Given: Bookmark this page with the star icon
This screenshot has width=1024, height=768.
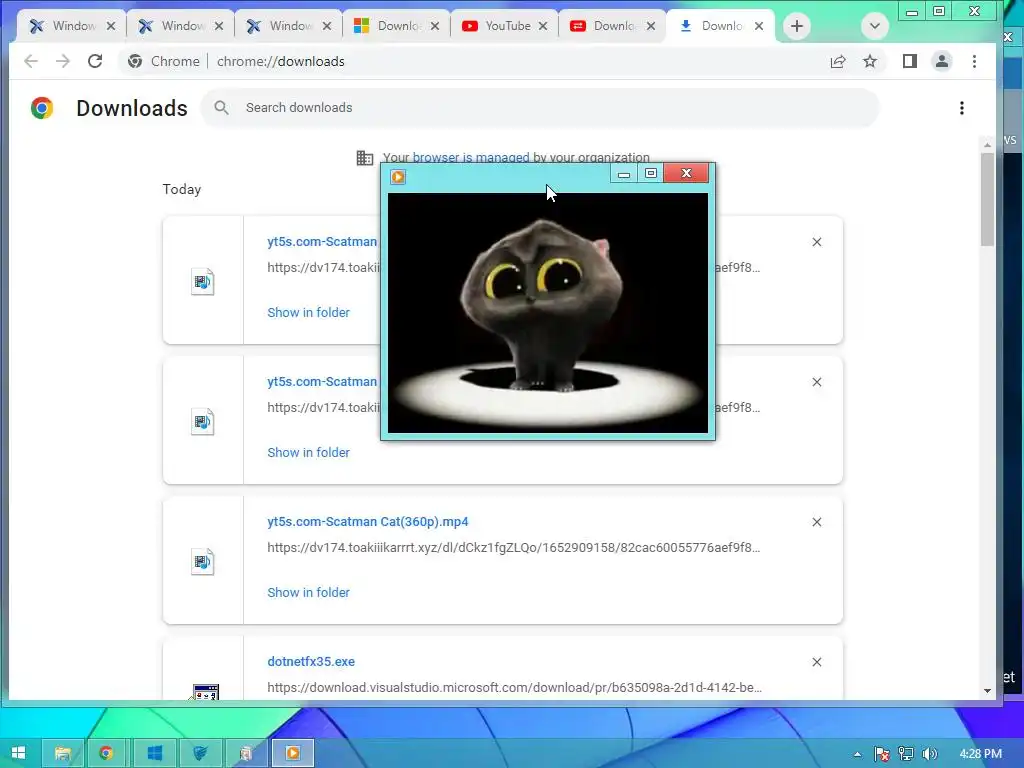Looking at the screenshot, I should (870, 61).
